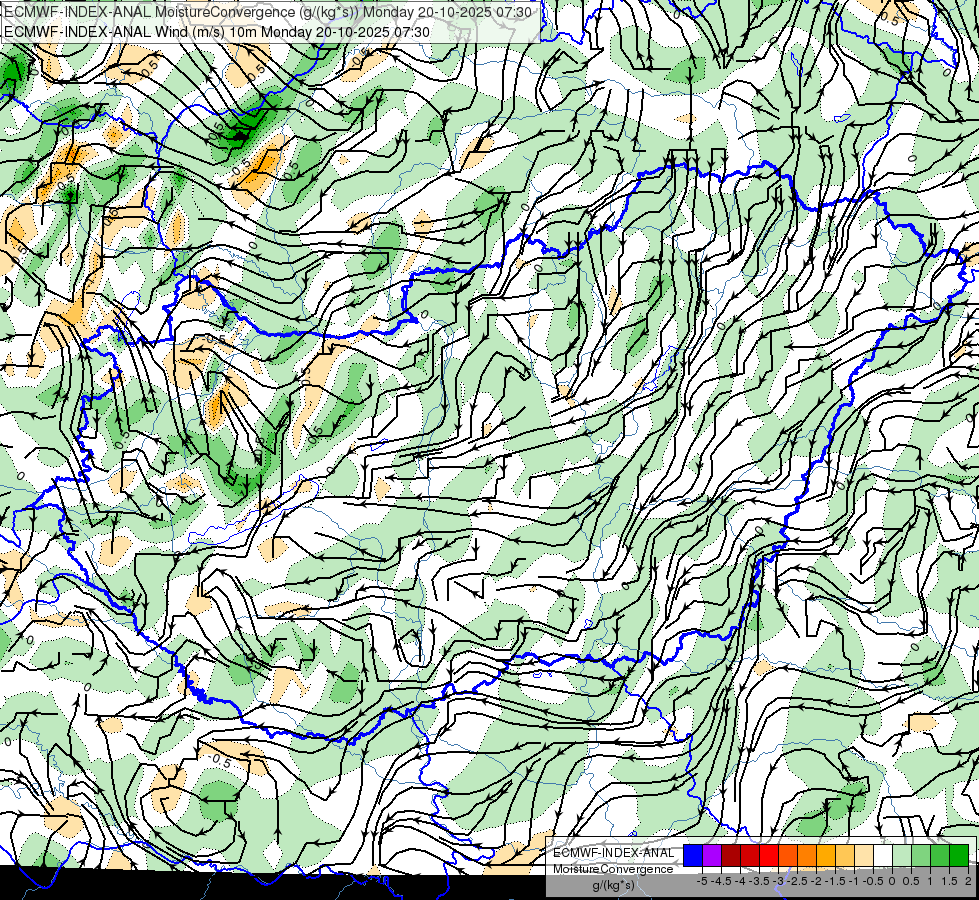979x900 pixels.
Task: Select pale green swatch between 0 and 0.5
Action: pyautogui.click(x=902, y=855)
